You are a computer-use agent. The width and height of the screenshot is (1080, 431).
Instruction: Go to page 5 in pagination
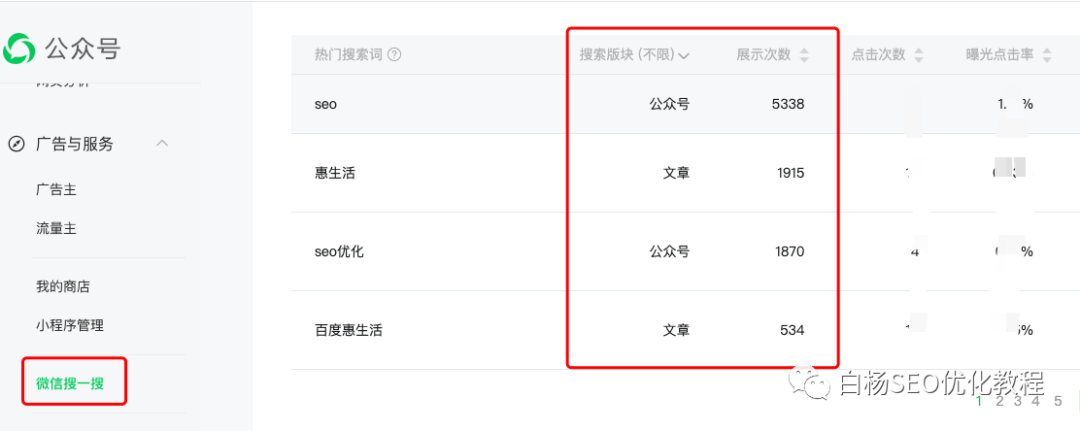tap(1058, 401)
